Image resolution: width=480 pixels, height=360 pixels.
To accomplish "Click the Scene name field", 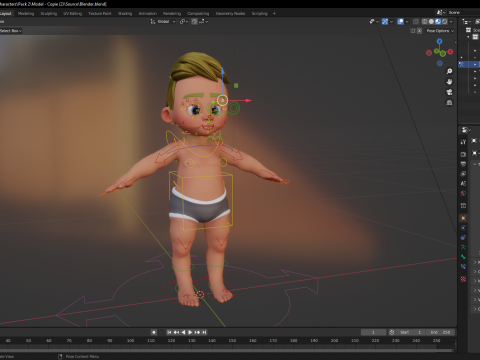I will tap(463, 12).
